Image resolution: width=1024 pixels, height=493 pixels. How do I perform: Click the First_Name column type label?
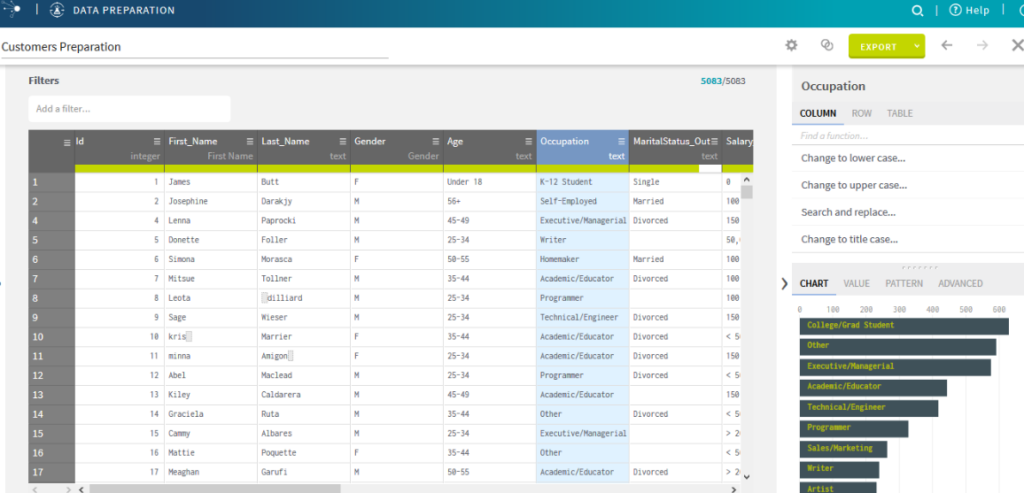(x=230, y=157)
